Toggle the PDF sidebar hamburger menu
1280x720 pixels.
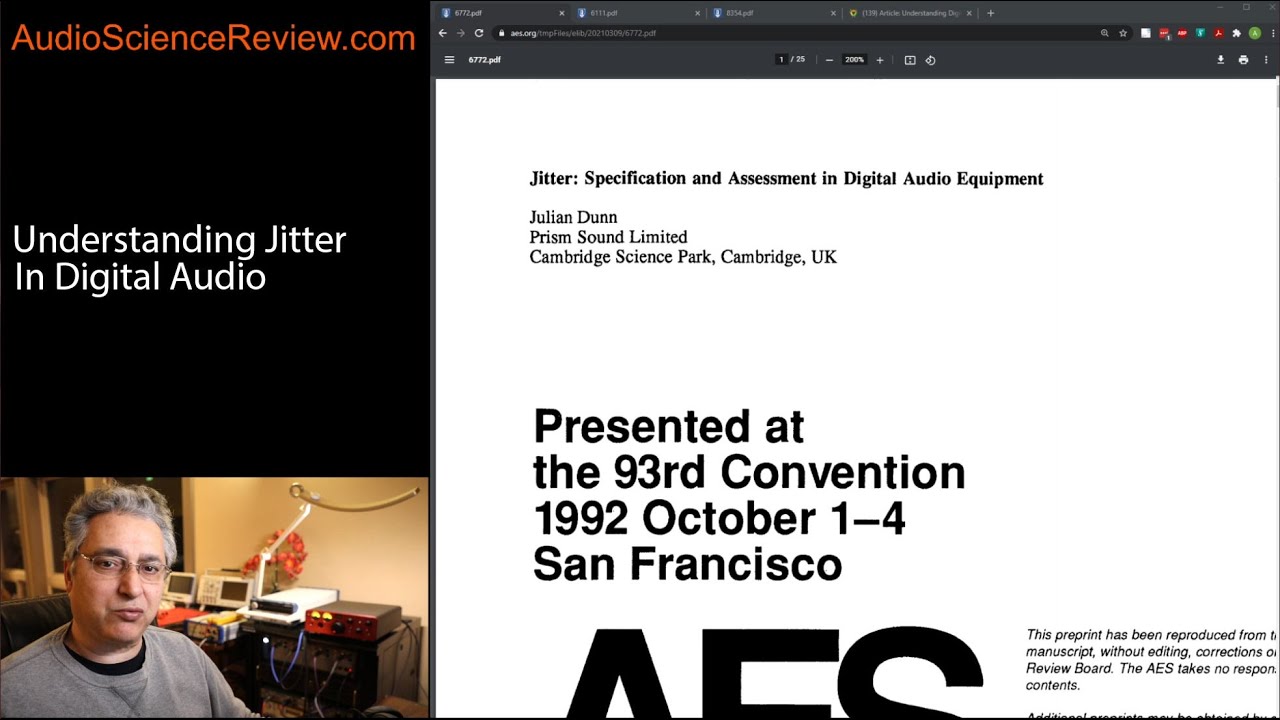pos(449,60)
